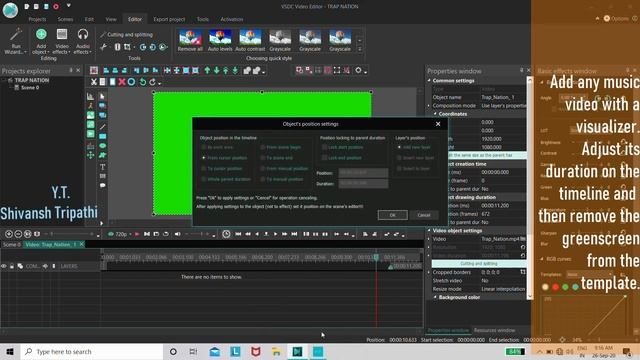Viewport: 640px width, 360px height.
Task: Open the View menu
Action: pyautogui.click(x=111, y=19)
